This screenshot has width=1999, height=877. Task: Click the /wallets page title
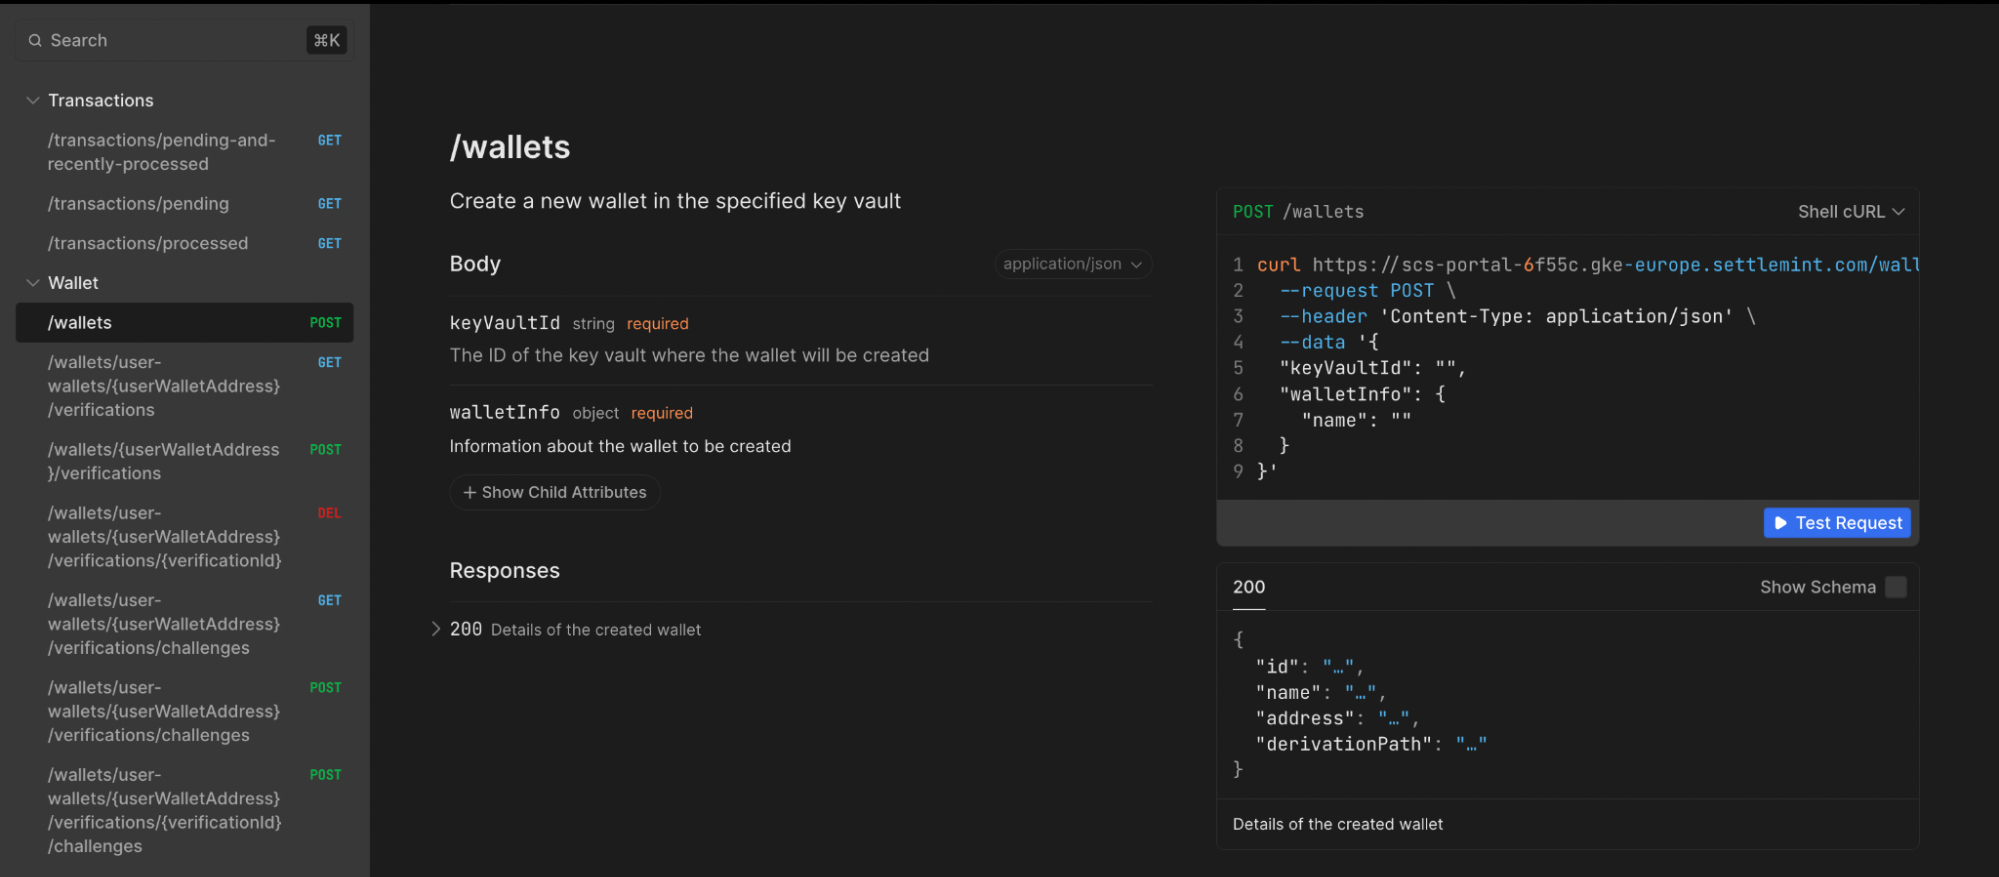[510, 147]
